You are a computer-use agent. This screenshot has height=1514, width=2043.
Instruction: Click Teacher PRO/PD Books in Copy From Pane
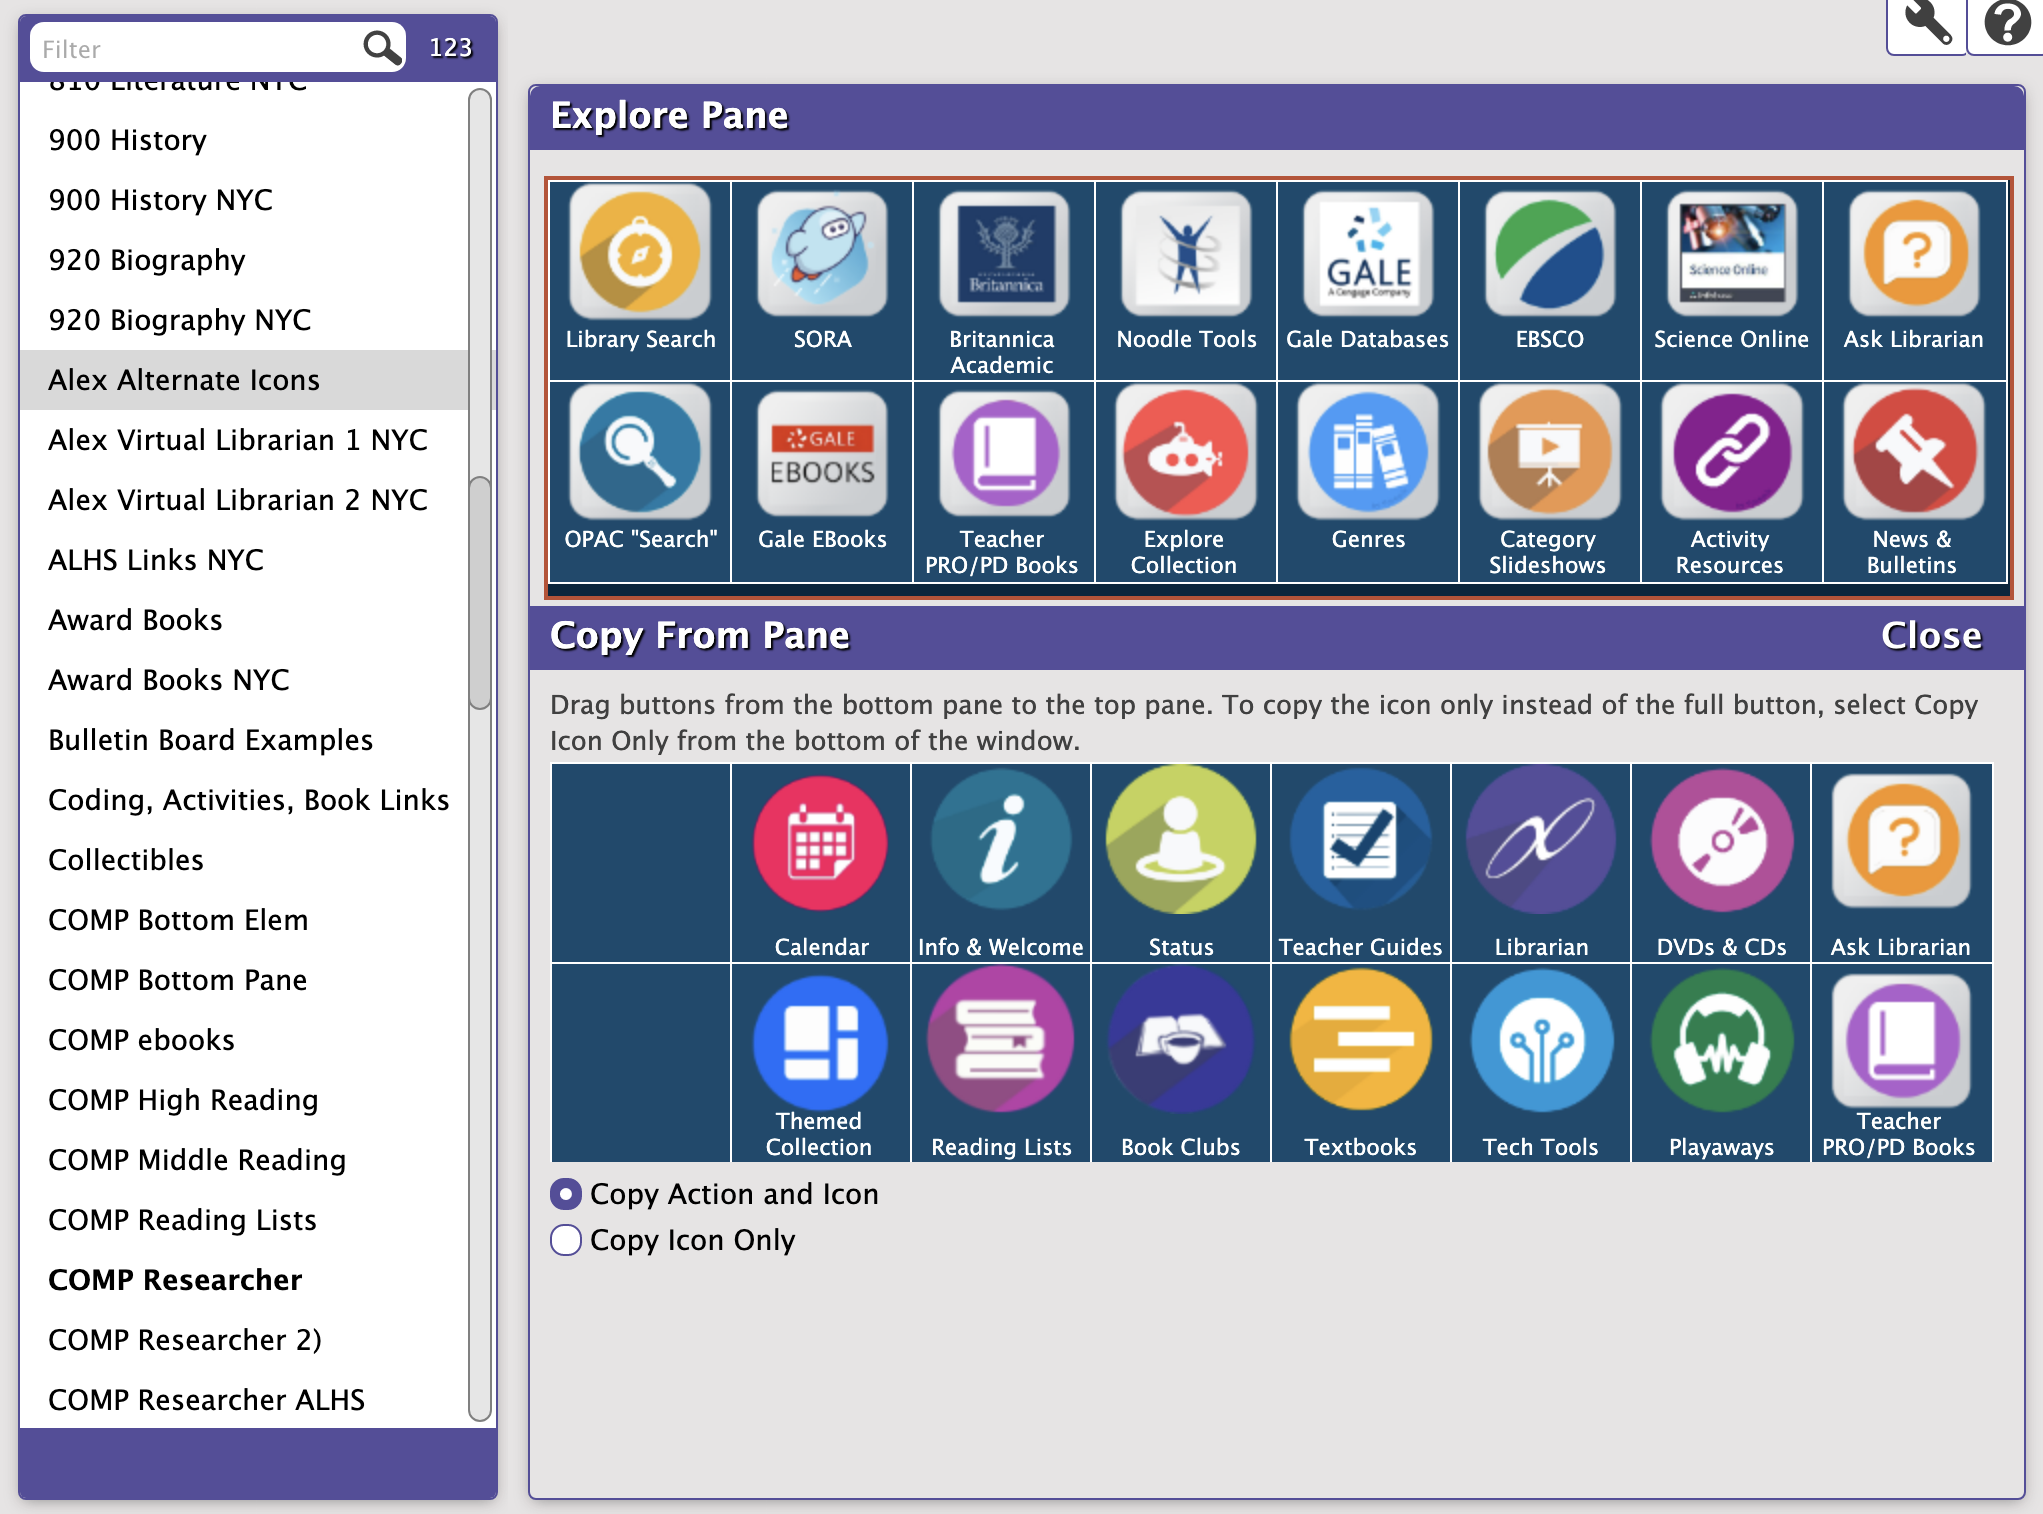pyautogui.click(x=1901, y=1041)
